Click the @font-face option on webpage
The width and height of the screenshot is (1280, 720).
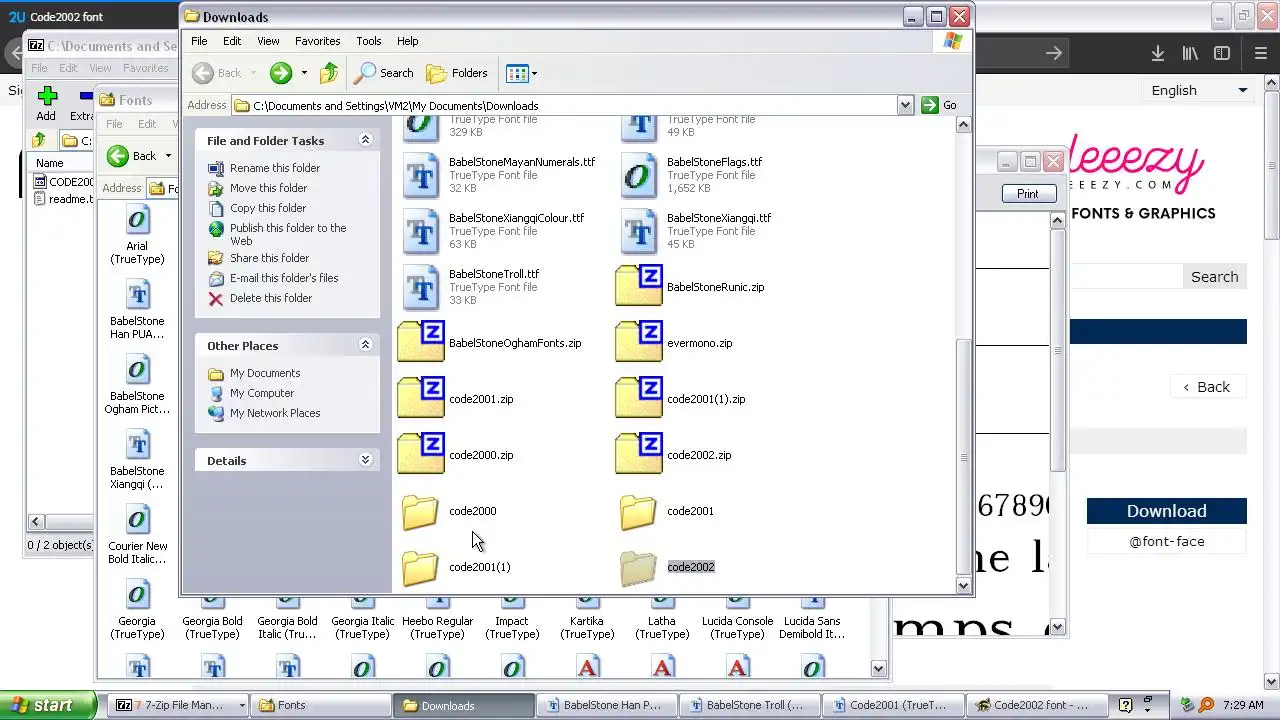click(1167, 541)
